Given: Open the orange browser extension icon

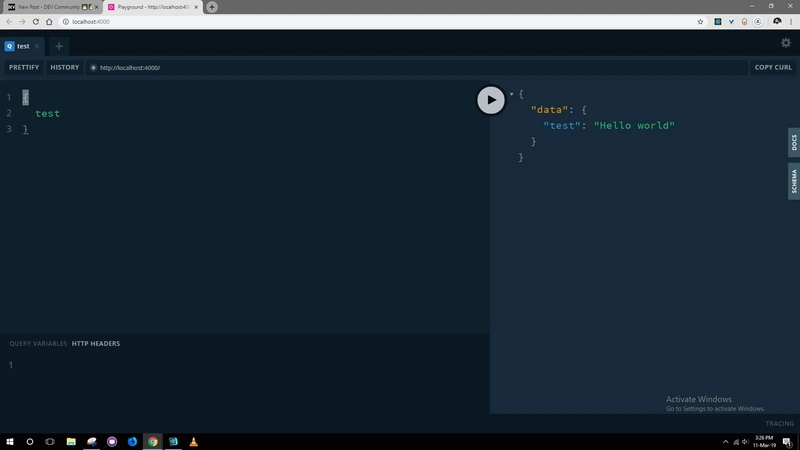Looking at the screenshot, I should [744, 21].
